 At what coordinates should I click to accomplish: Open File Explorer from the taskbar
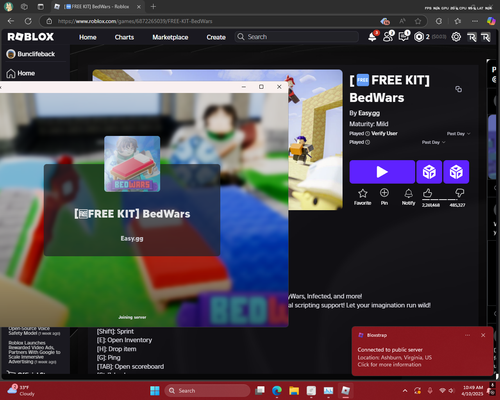click(x=294, y=391)
